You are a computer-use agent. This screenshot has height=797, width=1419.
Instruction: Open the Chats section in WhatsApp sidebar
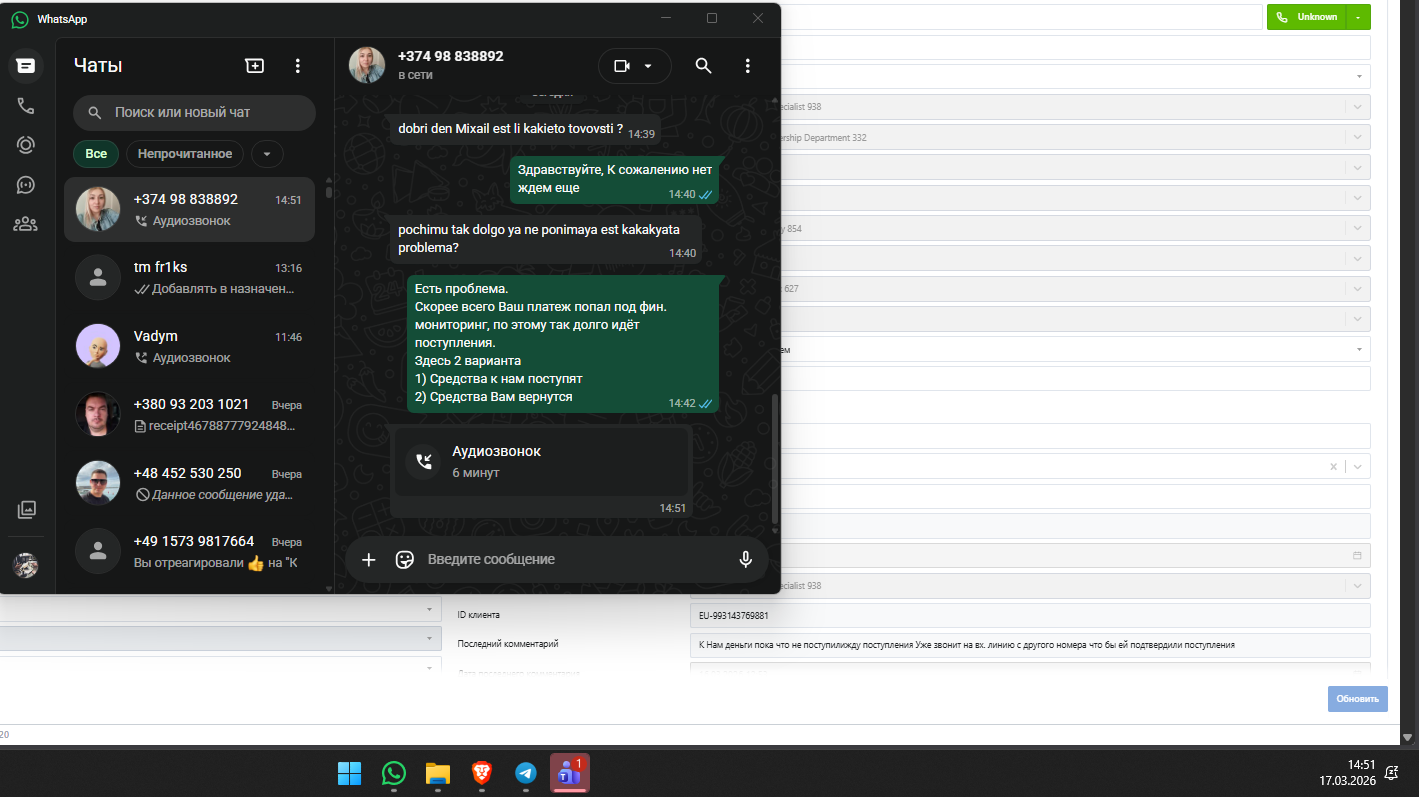(26, 66)
